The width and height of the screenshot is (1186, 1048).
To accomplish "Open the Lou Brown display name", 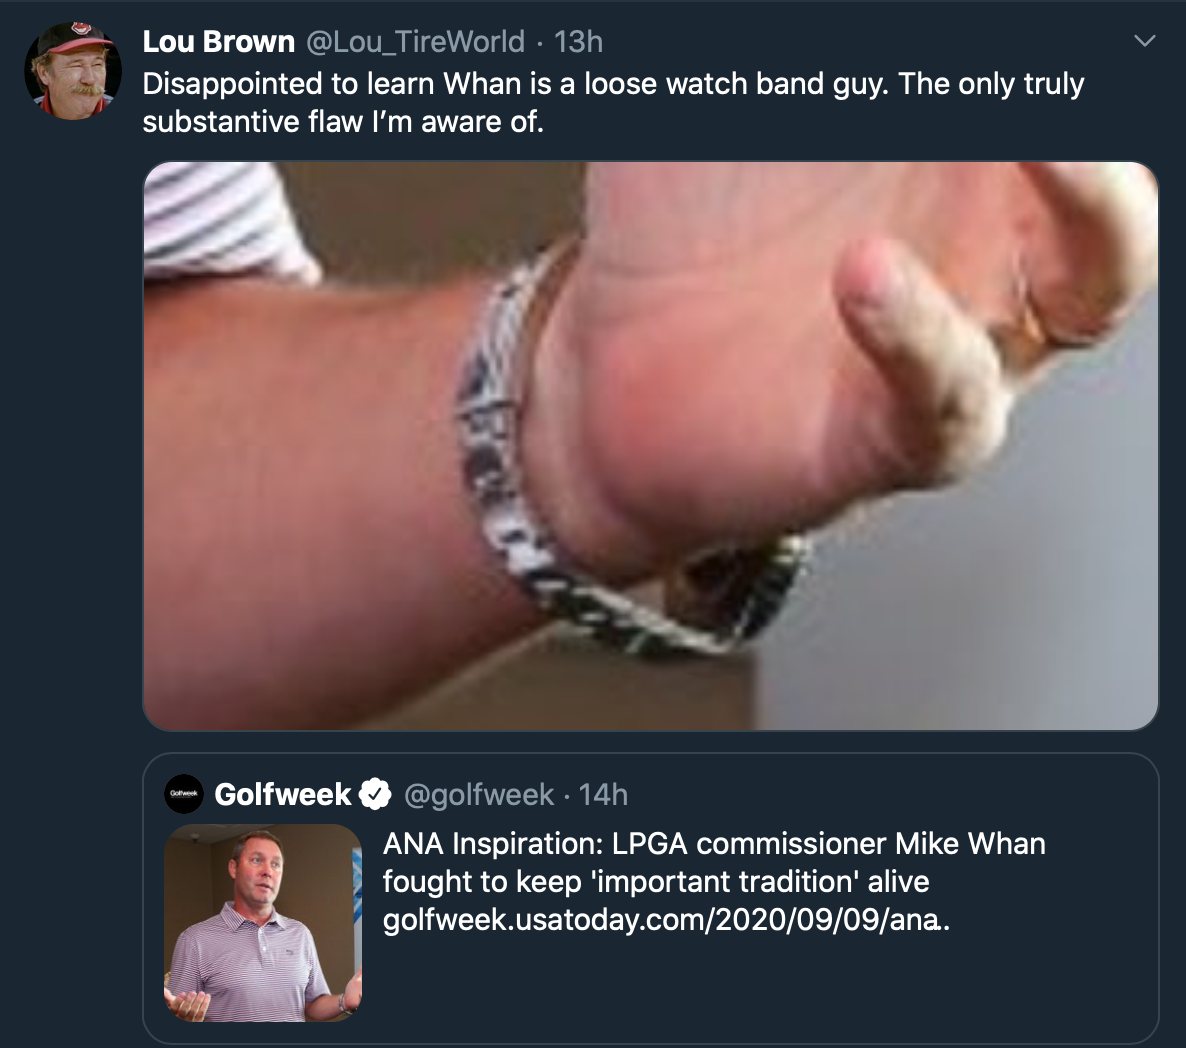I will (x=218, y=42).
